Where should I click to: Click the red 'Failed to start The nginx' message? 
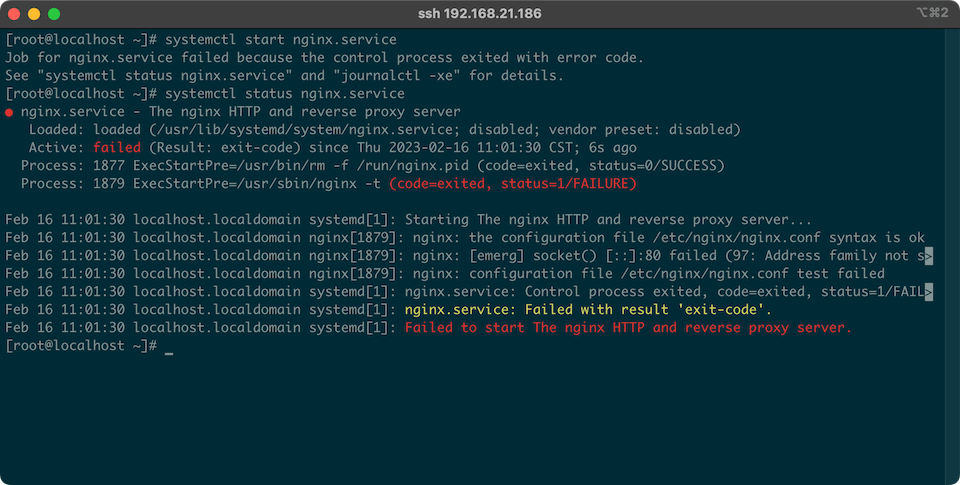pyautogui.click(x=628, y=328)
